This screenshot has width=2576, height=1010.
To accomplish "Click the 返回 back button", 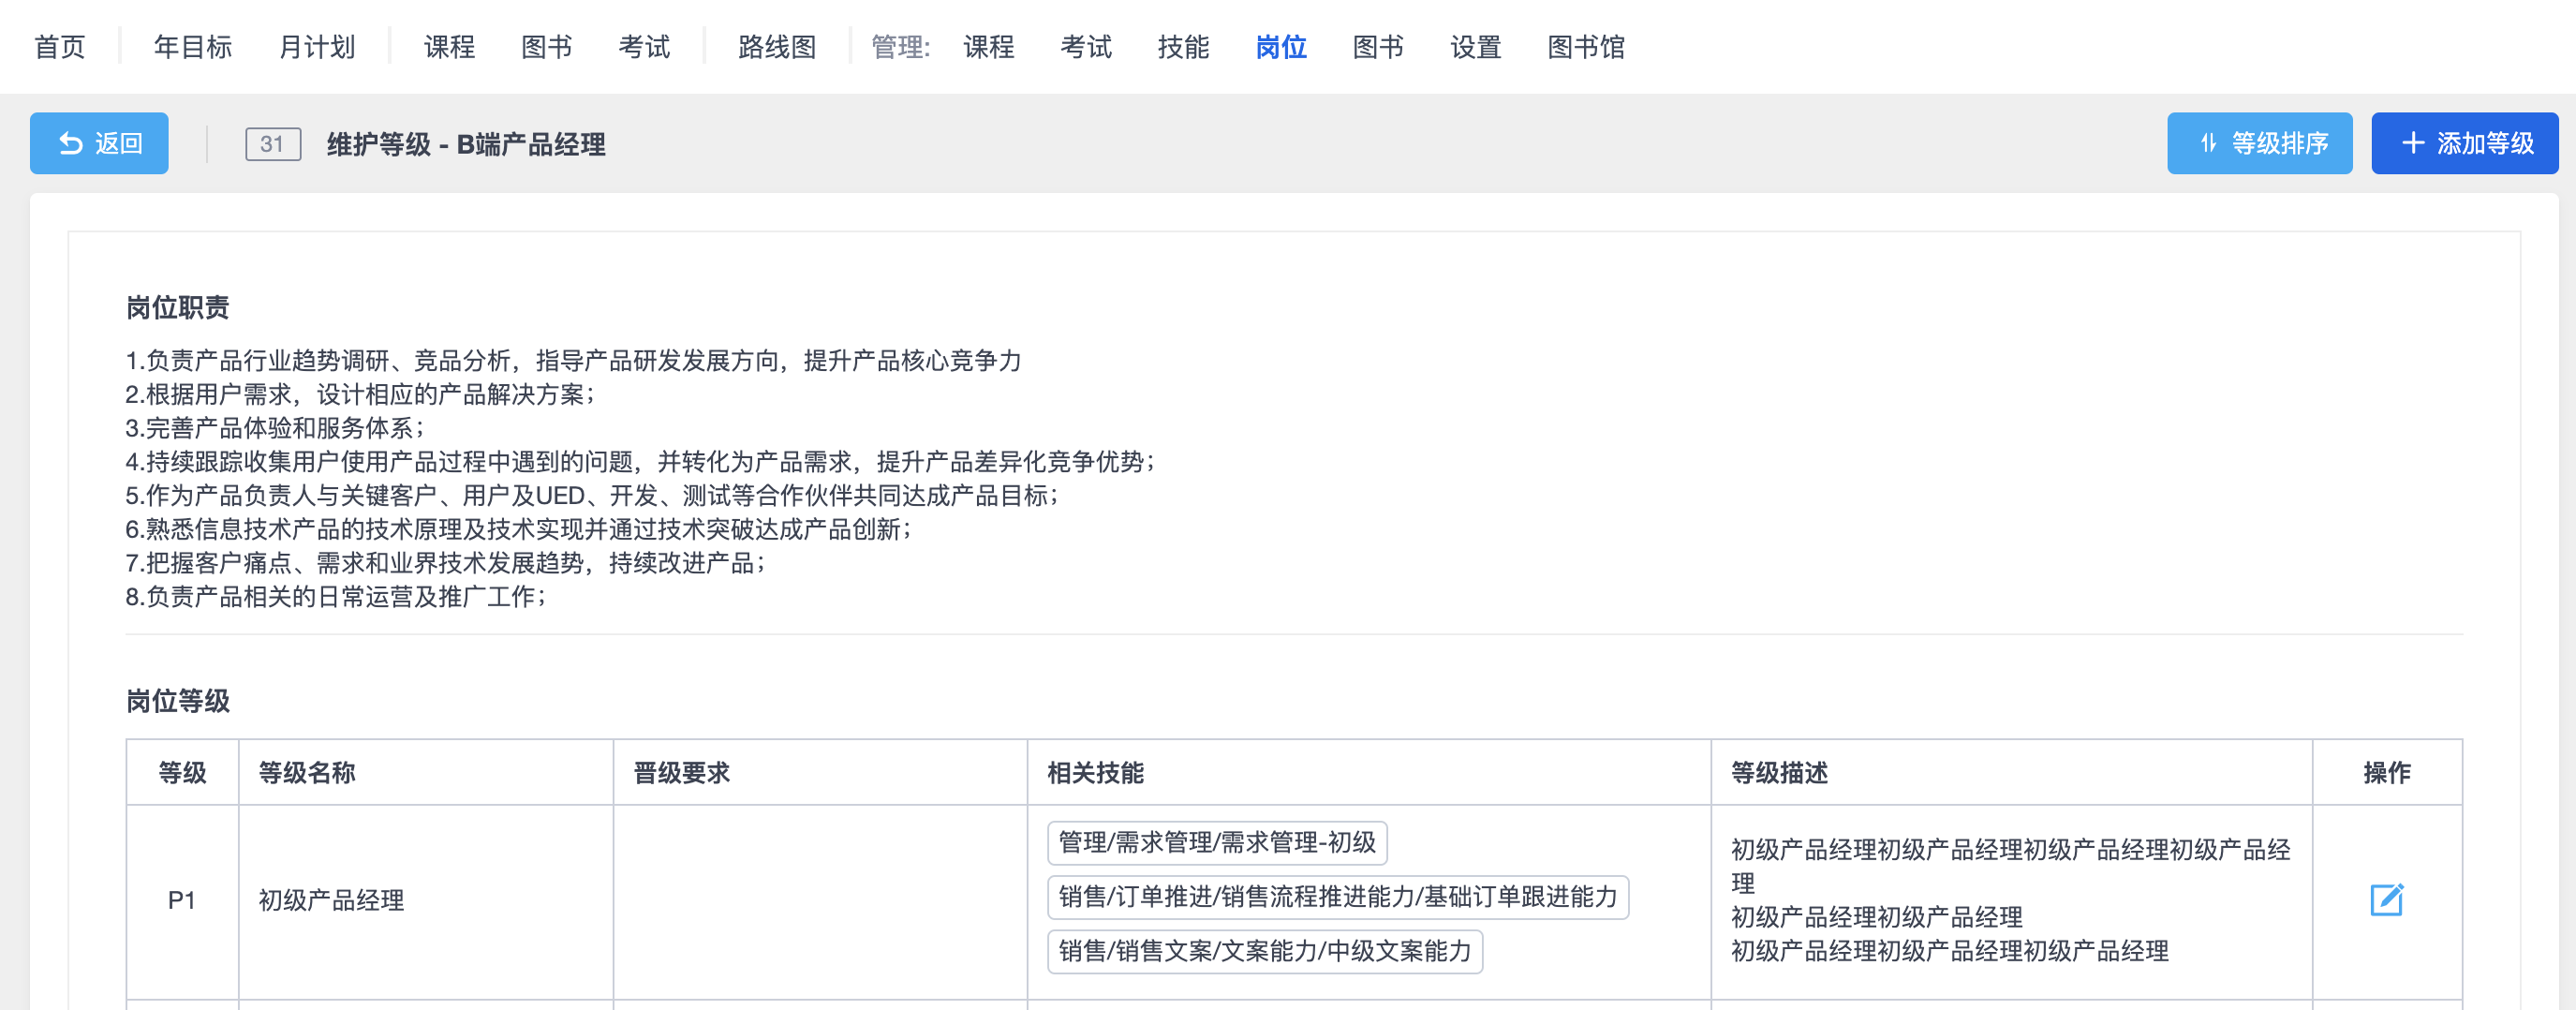I will click(x=99, y=143).
